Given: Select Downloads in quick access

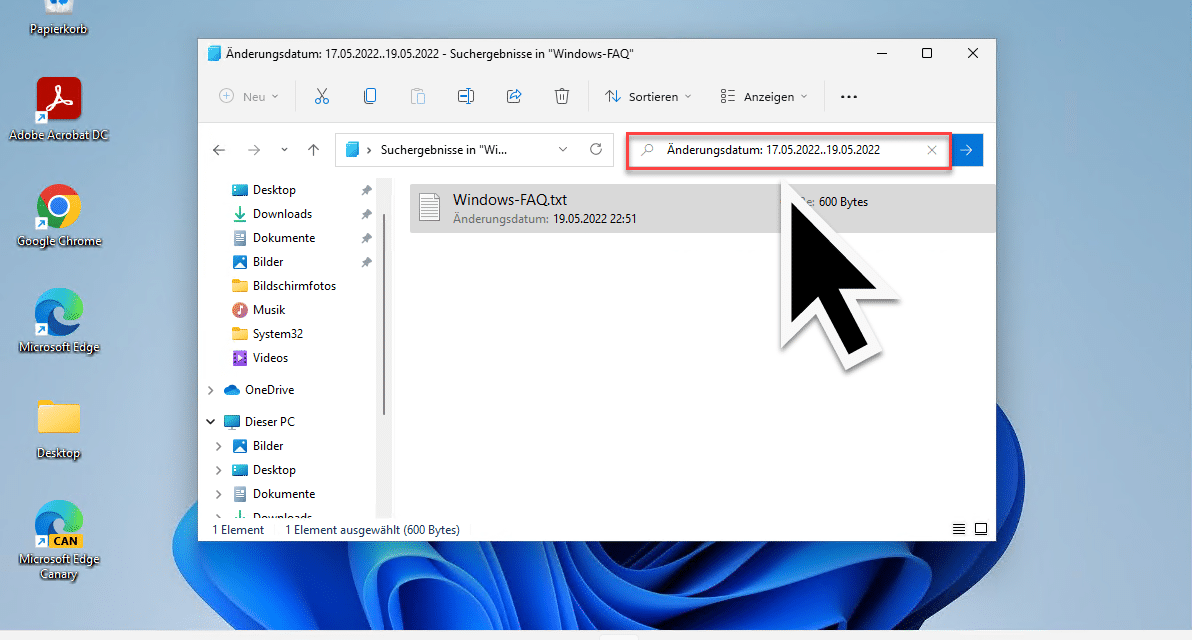Looking at the screenshot, I should pyautogui.click(x=282, y=214).
